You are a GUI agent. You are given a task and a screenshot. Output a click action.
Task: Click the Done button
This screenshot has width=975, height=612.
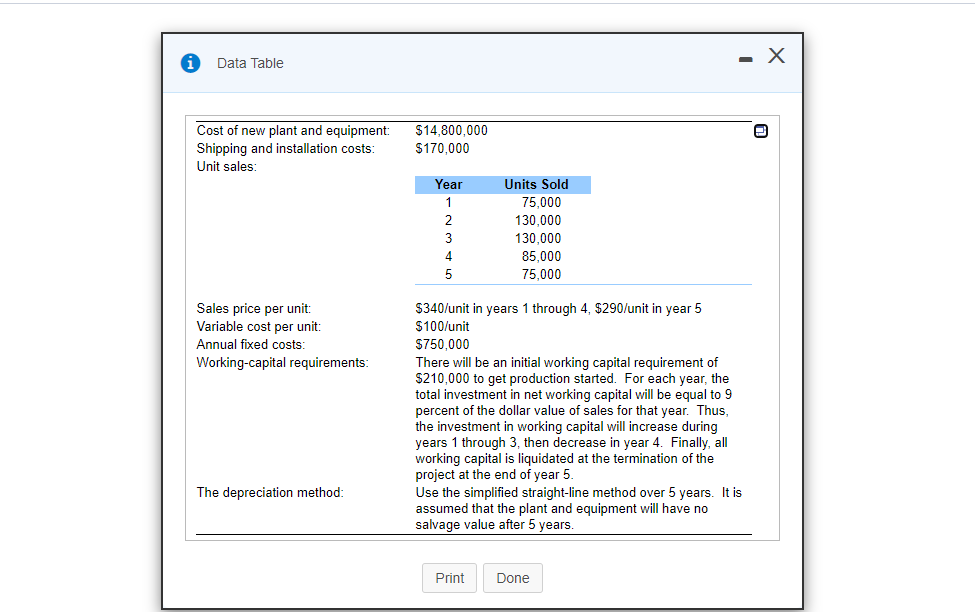coord(512,578)
